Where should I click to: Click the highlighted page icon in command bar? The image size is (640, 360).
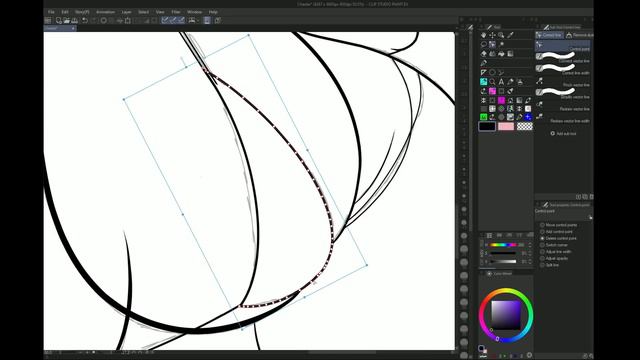pyautogui.click(x=207, y=20)
